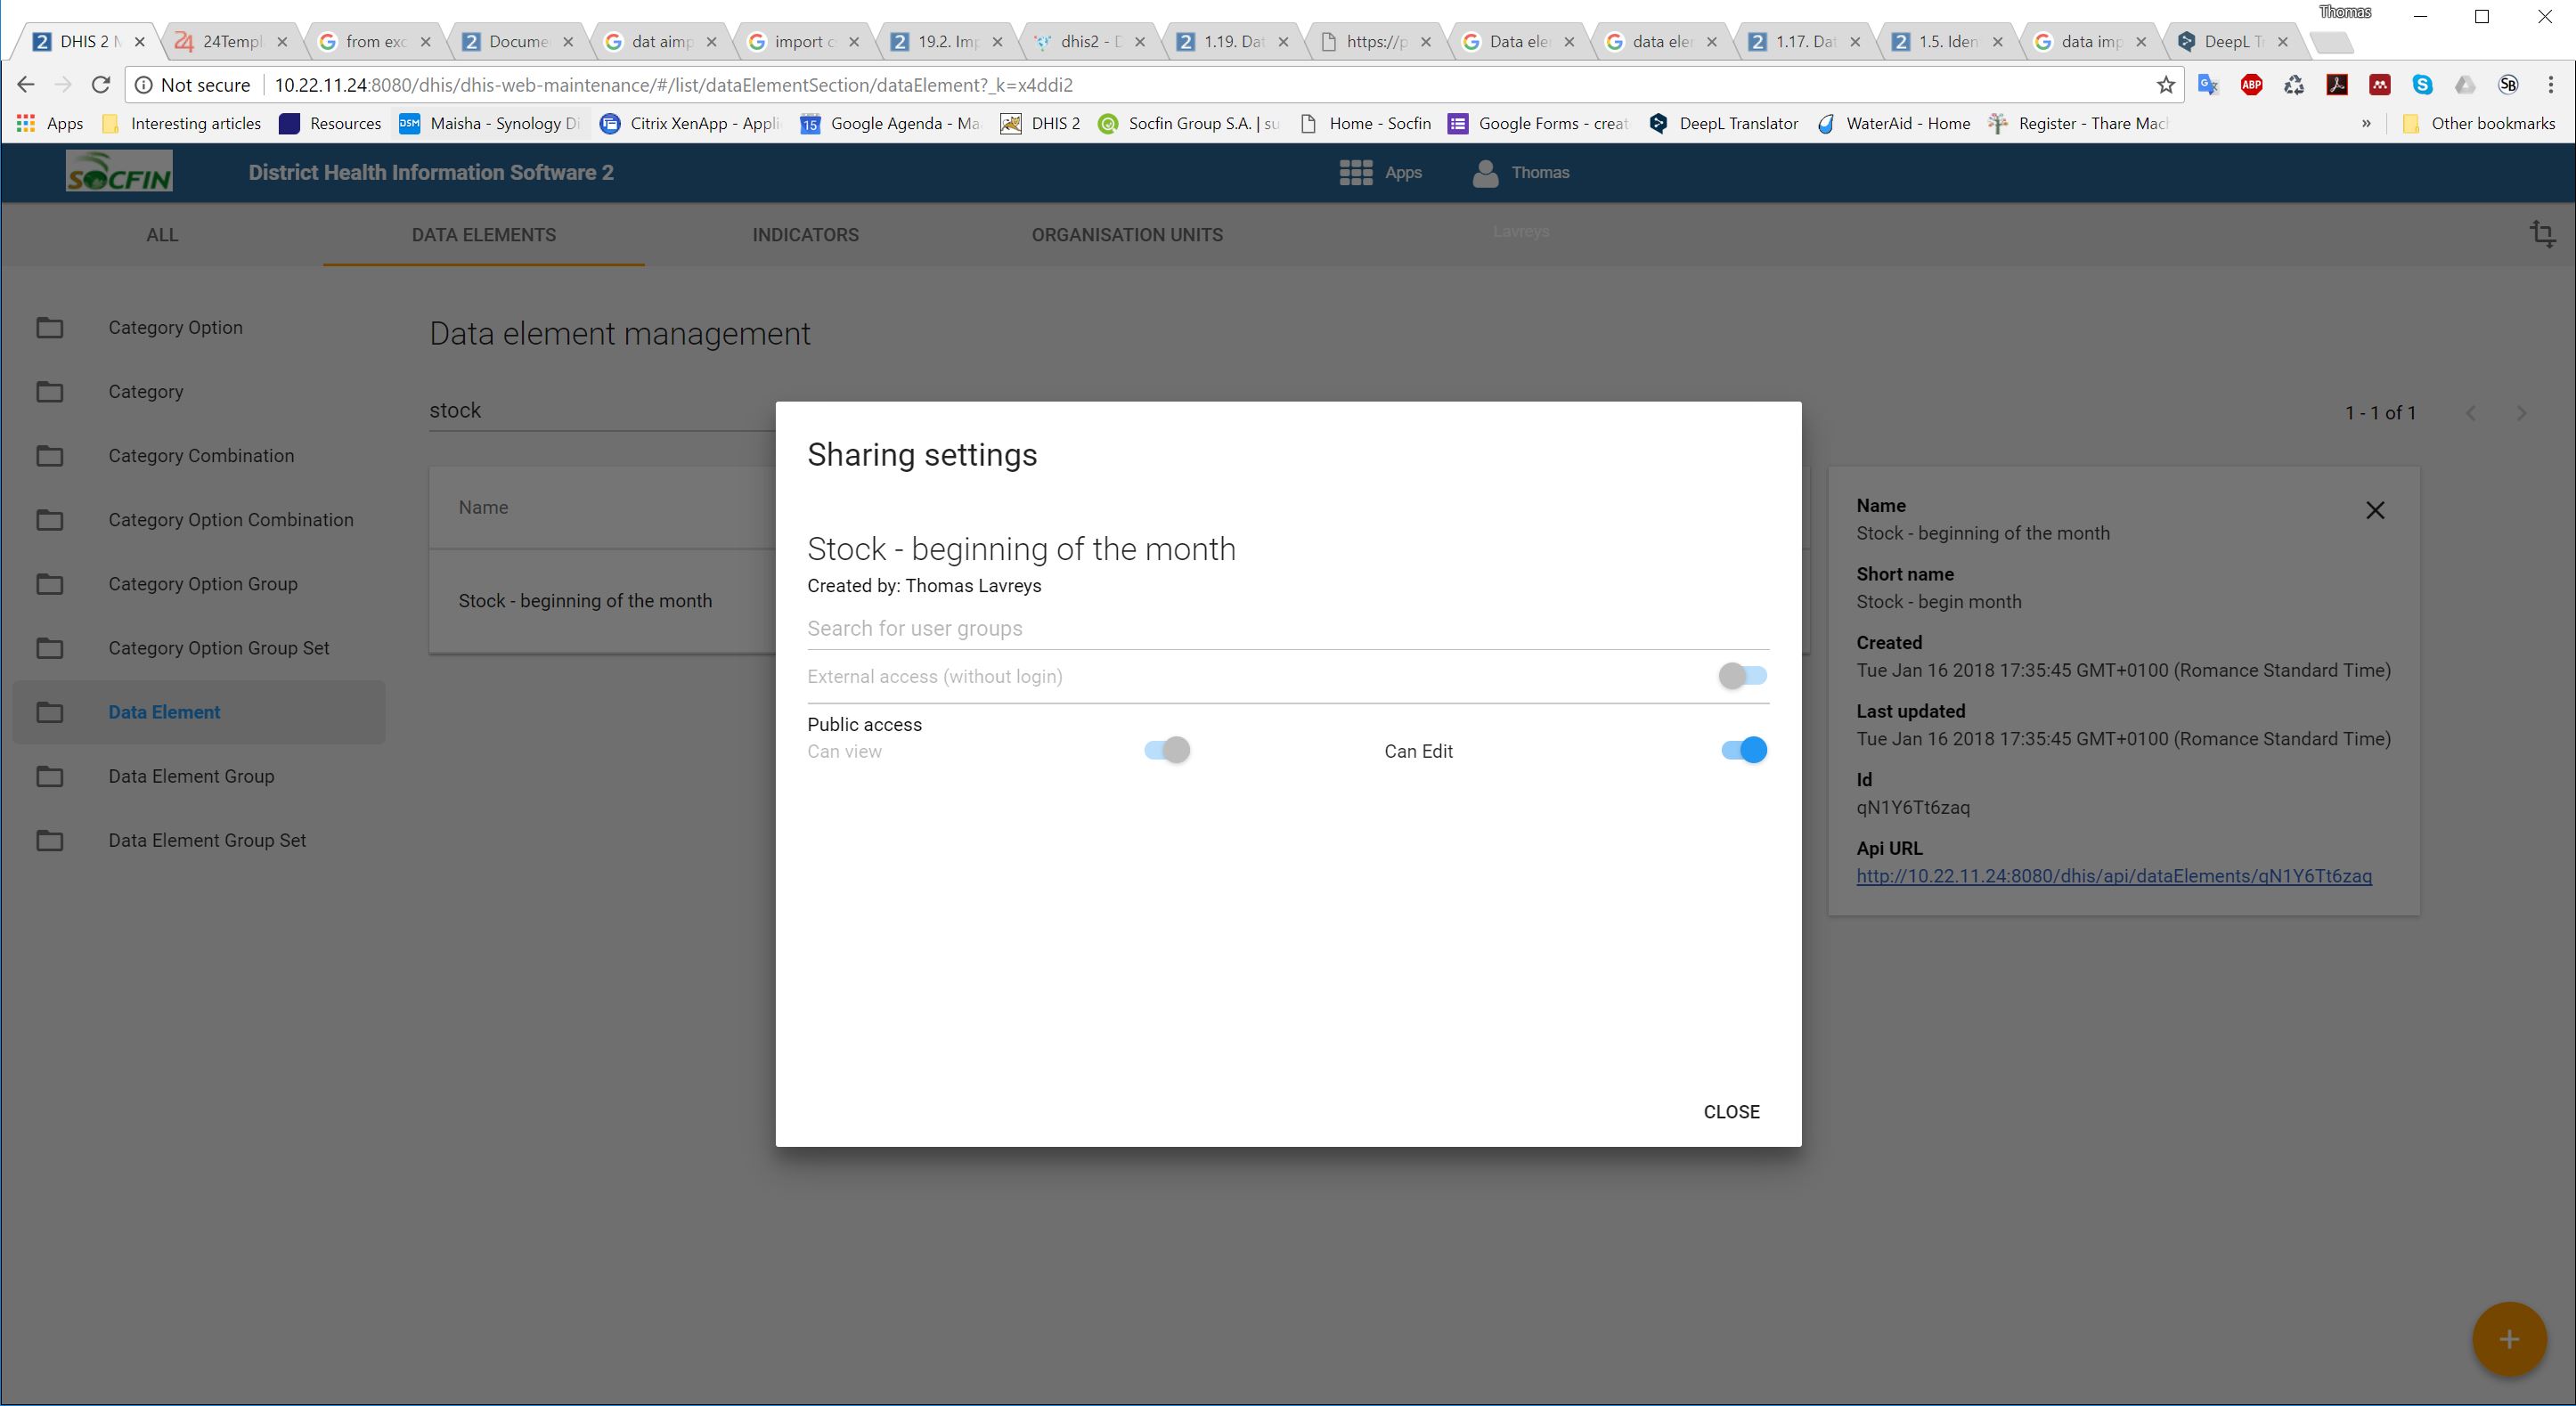The height and width of the screenshot is (1406, 2576).
Task: Click the SOCFIN logo
Action: (x=119, y=171)
